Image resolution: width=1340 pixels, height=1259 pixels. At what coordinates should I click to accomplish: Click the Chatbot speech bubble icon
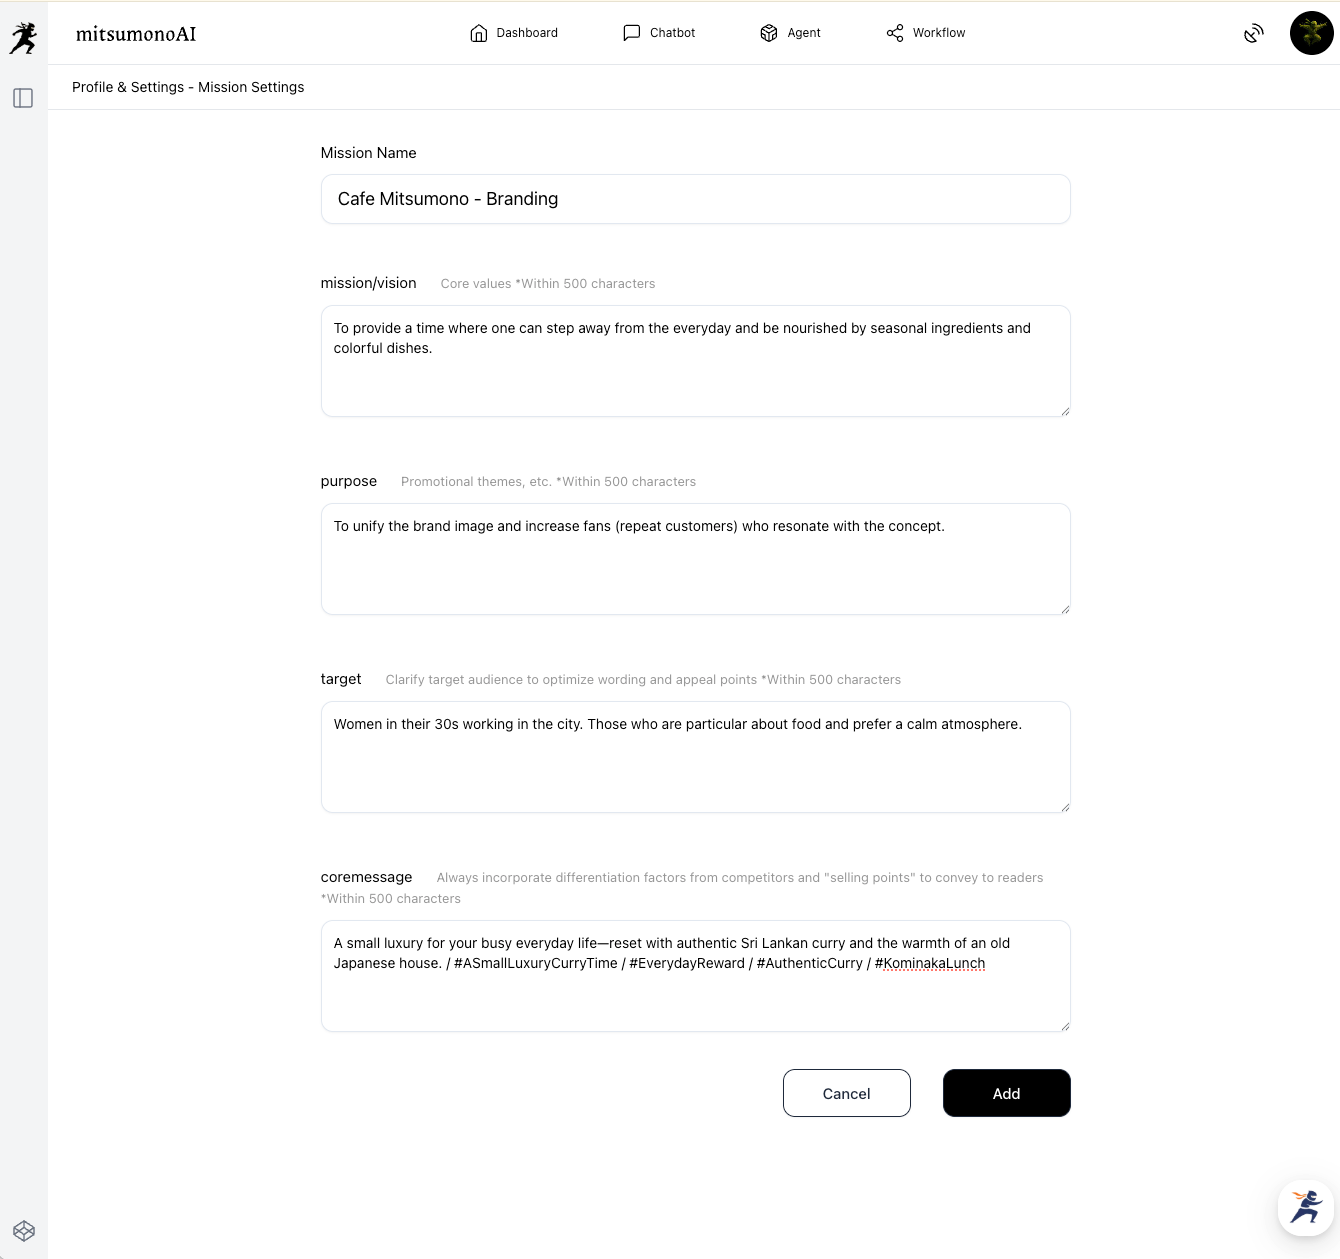point(632,33)
